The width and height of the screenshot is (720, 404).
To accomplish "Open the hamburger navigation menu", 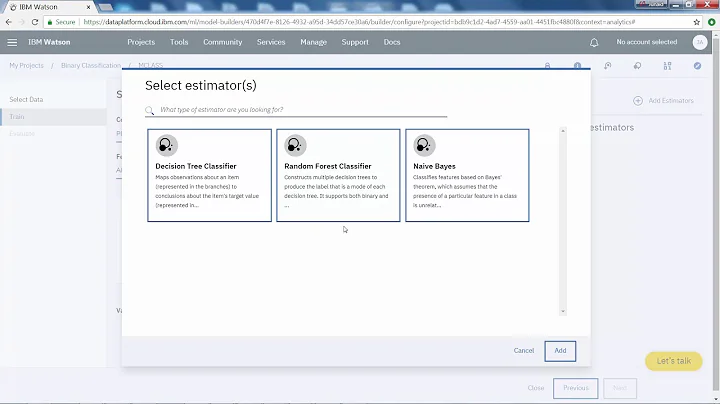I will [x=12, y=42].
